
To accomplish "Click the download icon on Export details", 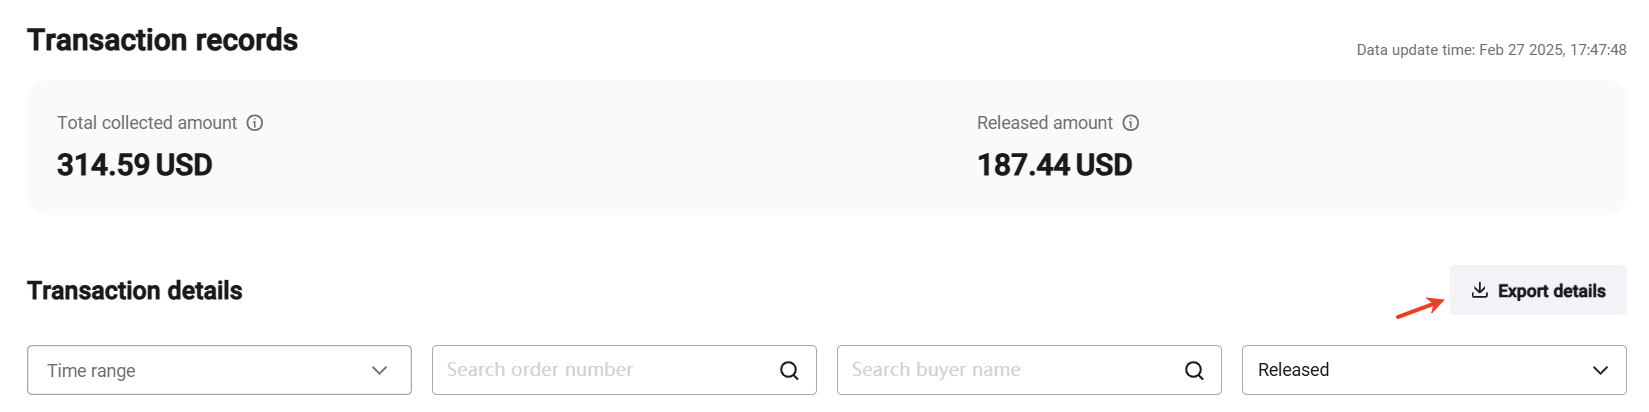I will tap(1480, 291).
